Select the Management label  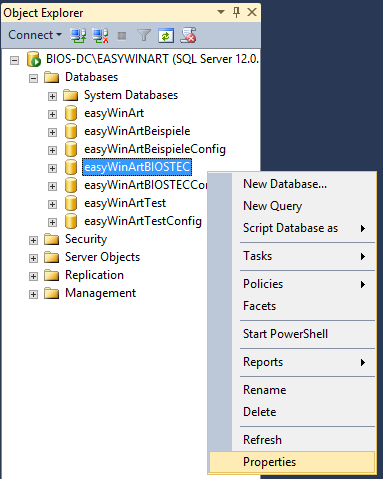(100, 293)
